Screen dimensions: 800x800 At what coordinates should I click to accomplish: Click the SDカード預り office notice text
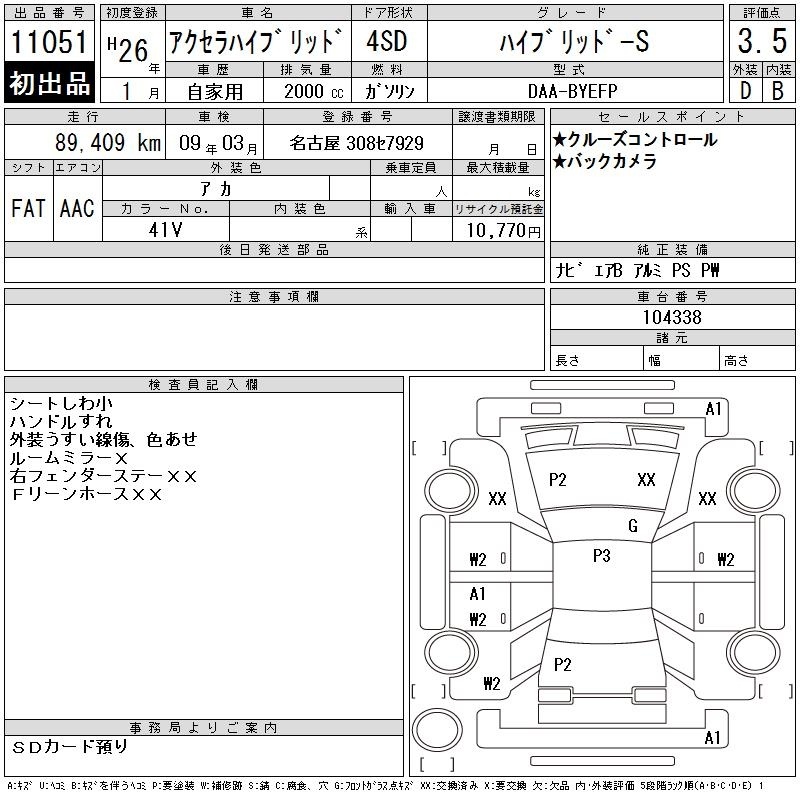71,746
